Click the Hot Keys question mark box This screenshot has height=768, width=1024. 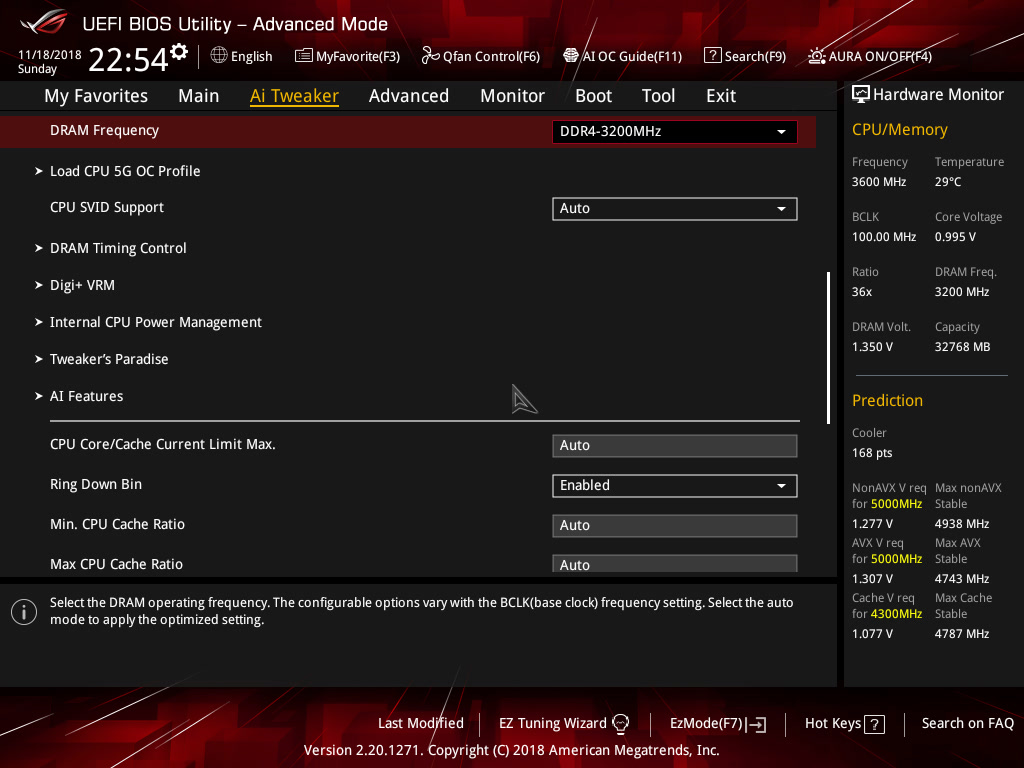[x=874, y=724]
